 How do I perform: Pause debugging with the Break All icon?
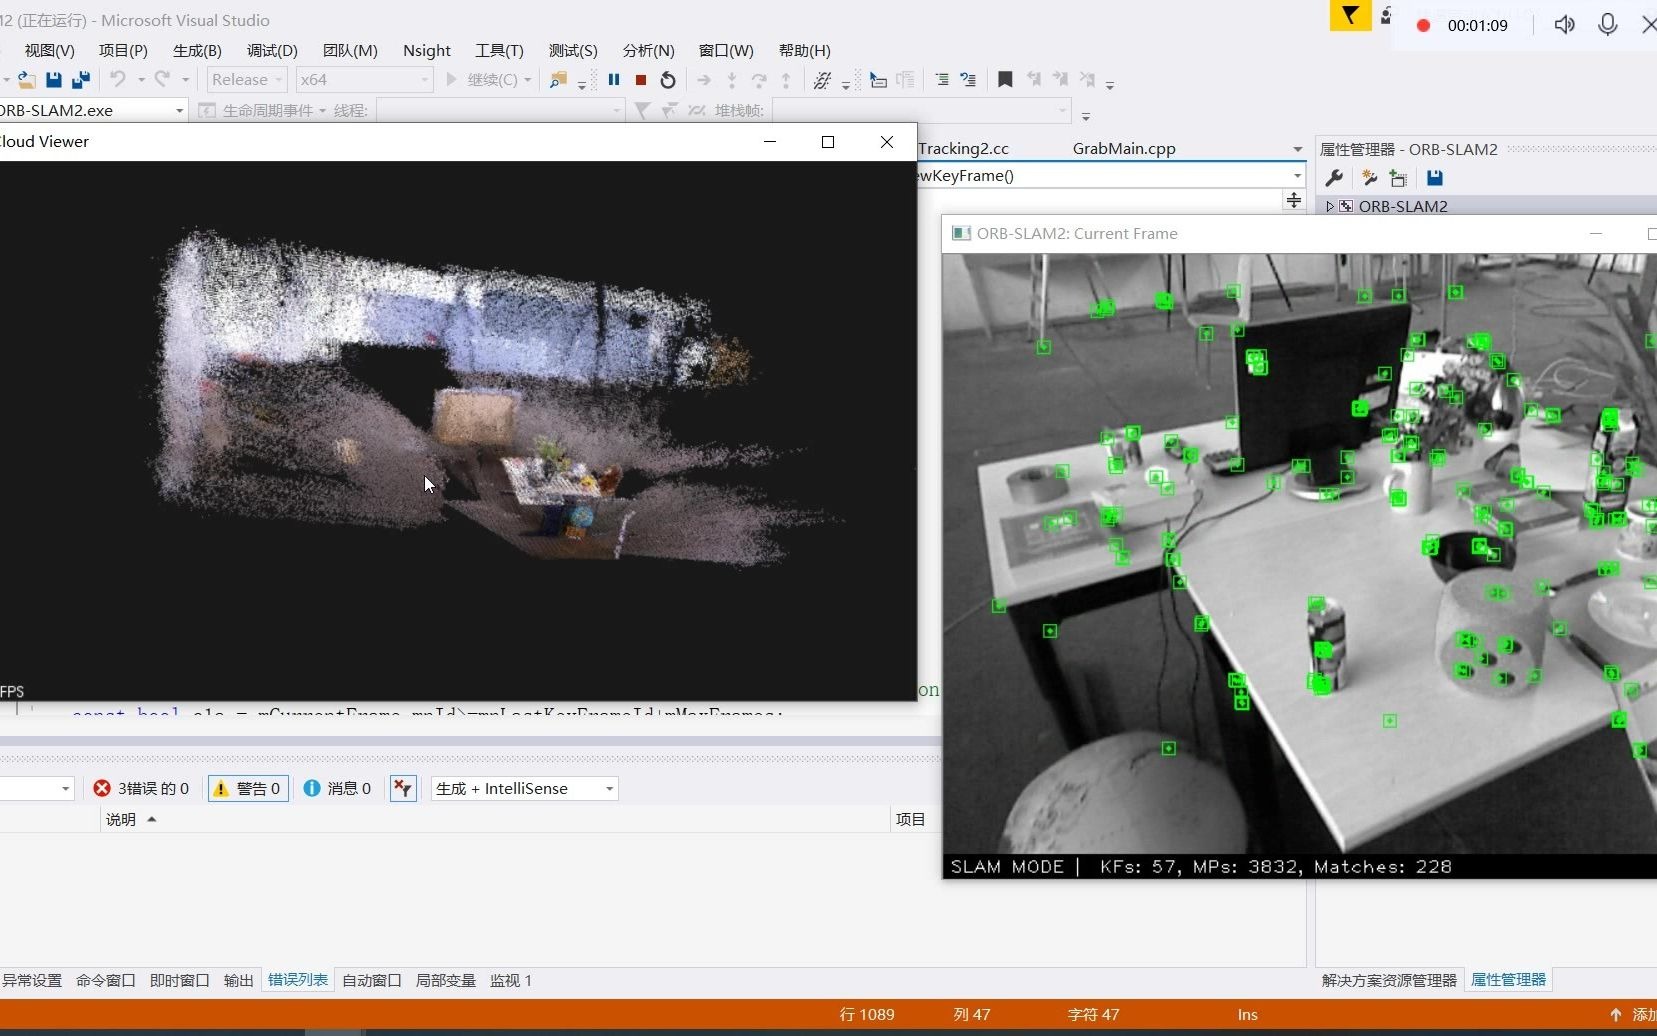(x=614, y=80)
